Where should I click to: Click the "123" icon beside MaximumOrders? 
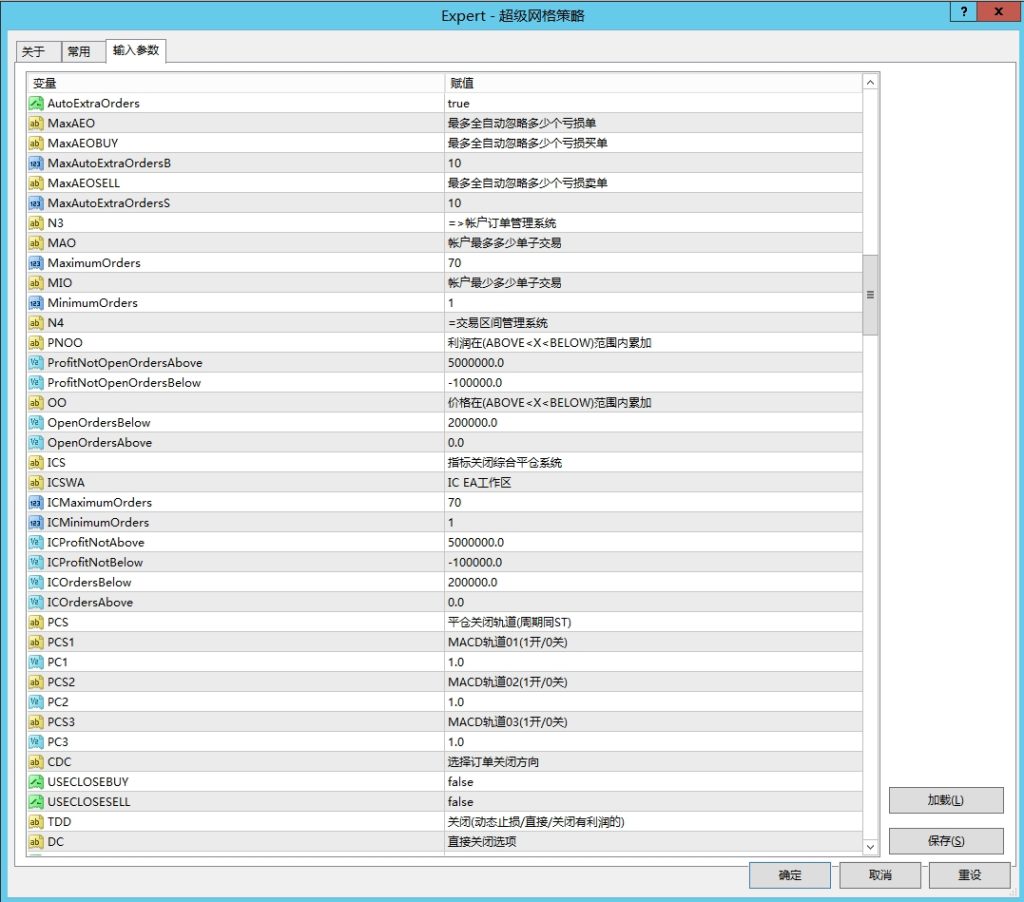coord(35,263)
